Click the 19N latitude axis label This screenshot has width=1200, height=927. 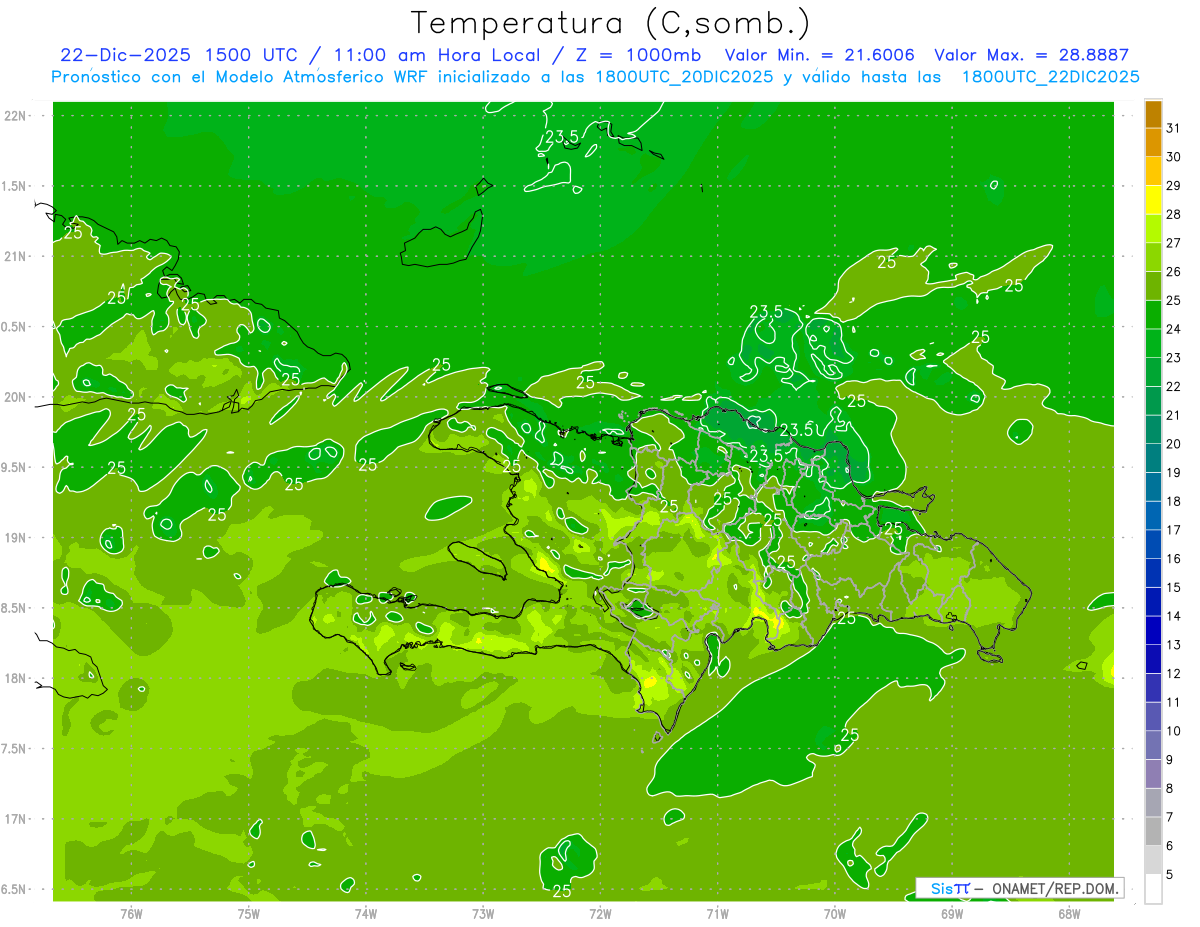(15, 537)
